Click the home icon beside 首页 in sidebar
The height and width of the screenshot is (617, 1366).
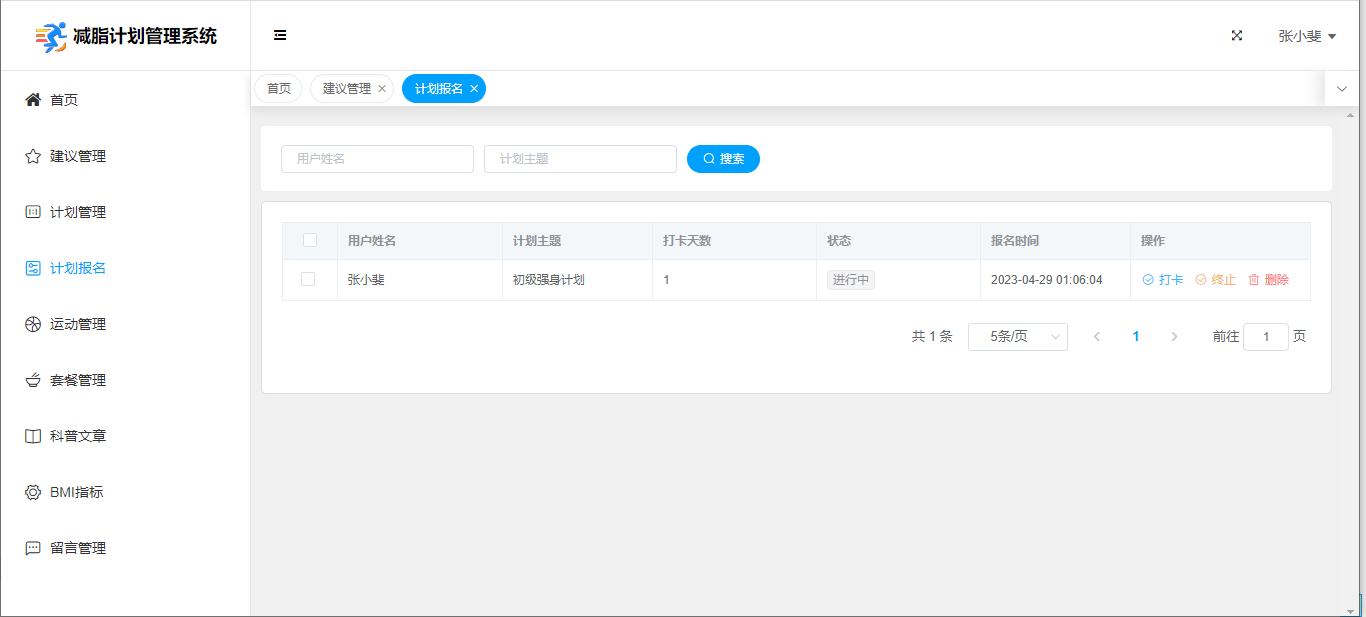(33, 100)
